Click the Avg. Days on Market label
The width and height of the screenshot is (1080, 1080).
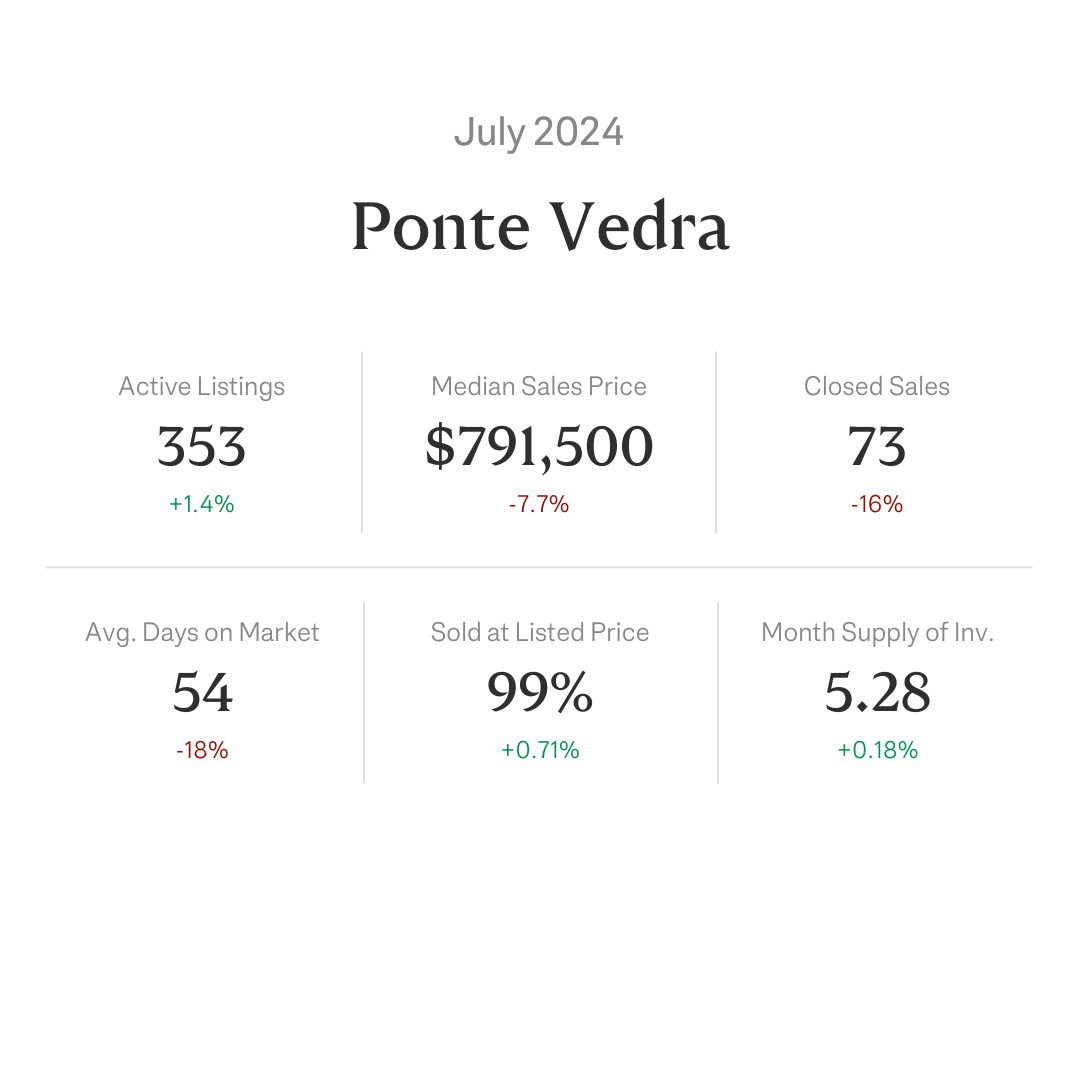[202, 633]
